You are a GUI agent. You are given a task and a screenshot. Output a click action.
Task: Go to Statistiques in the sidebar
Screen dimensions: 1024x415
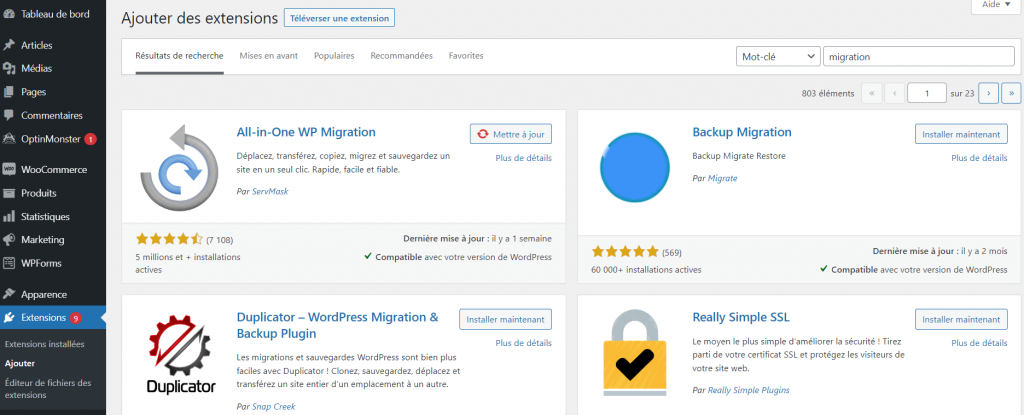45,216
